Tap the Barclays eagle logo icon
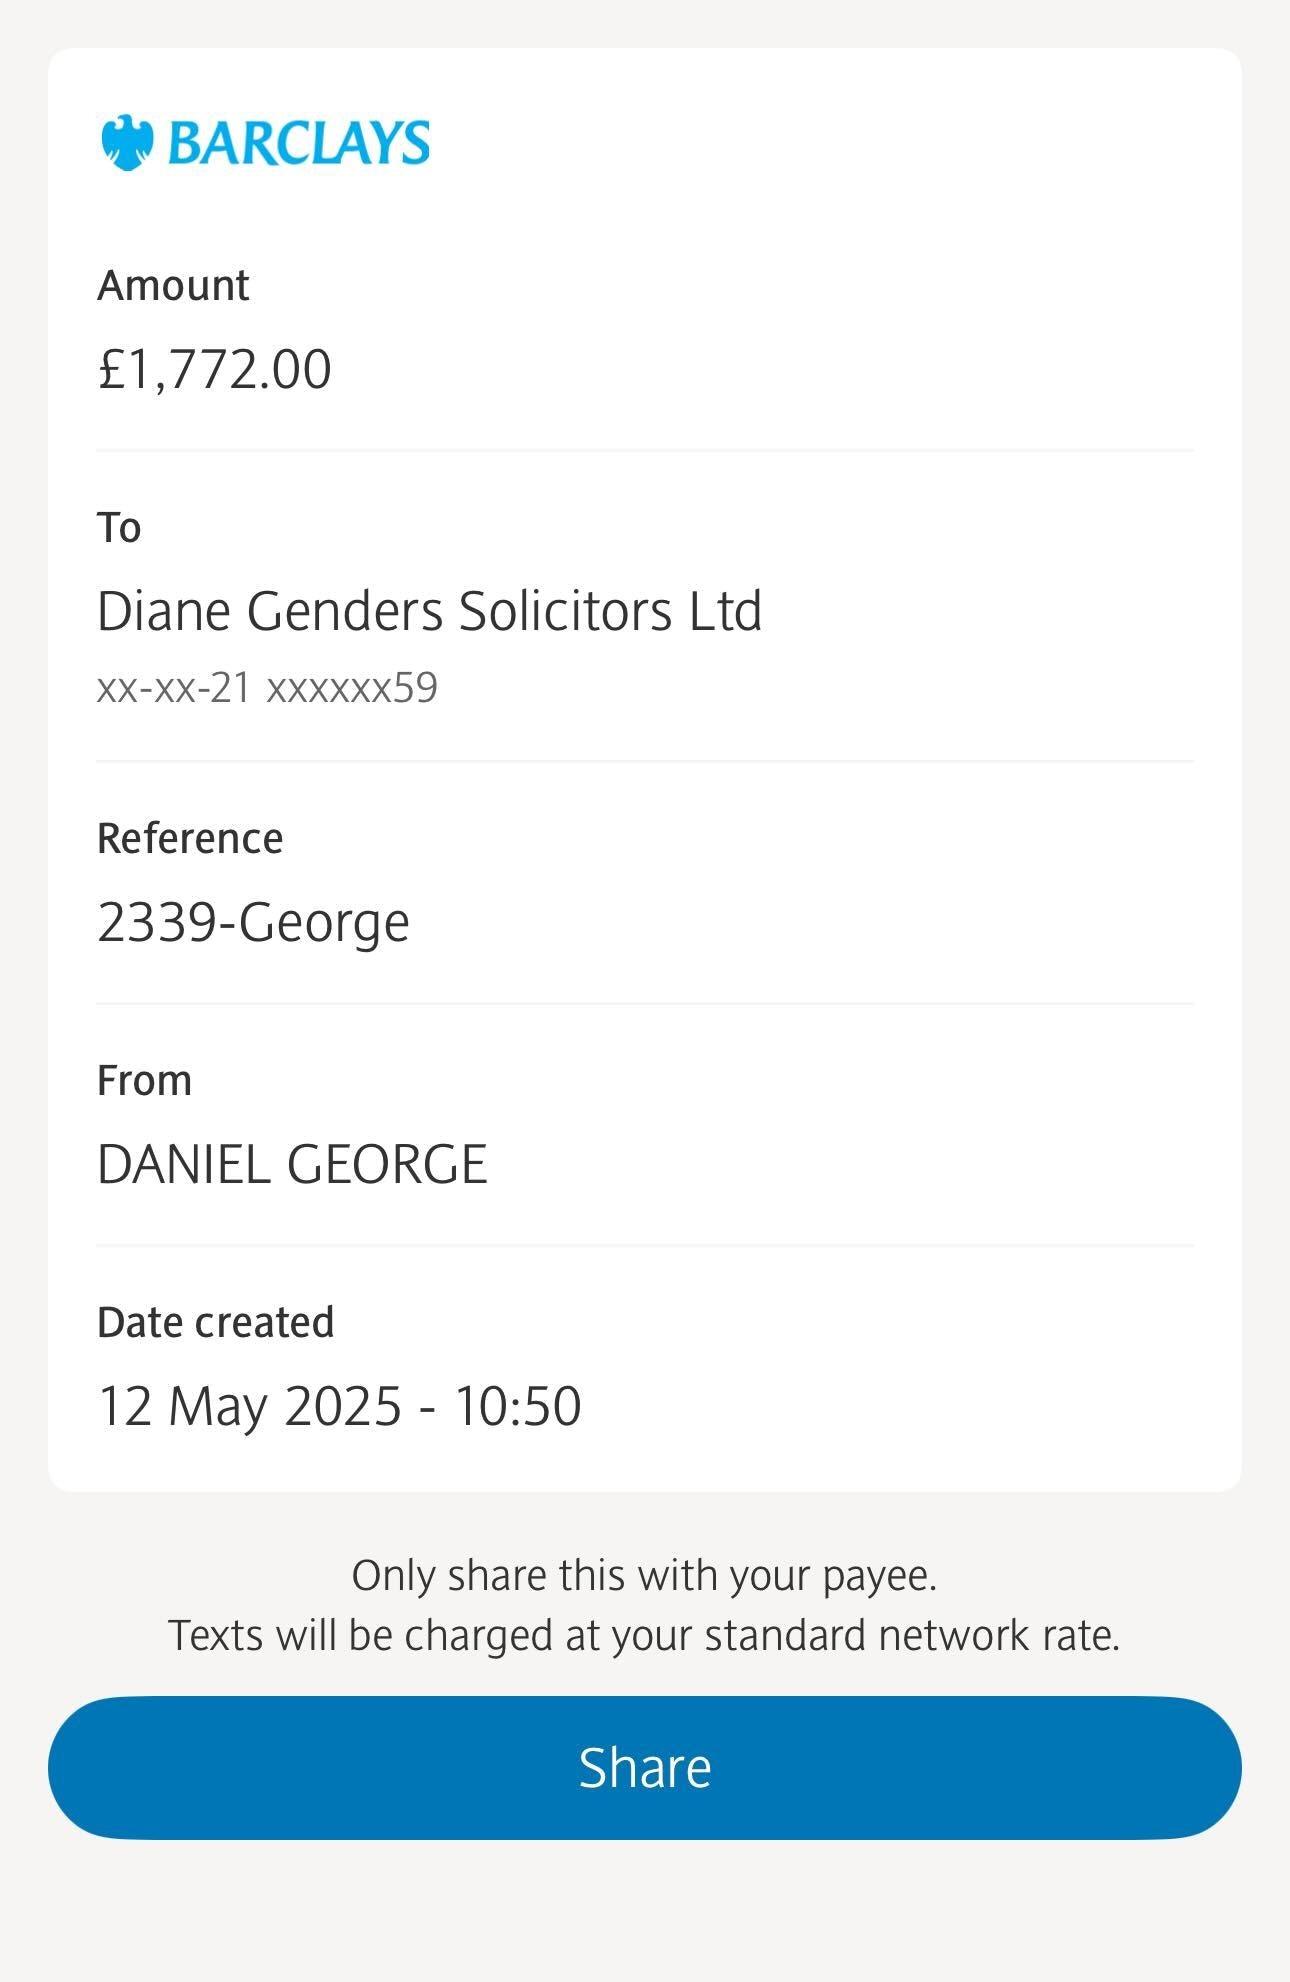 coord(127,143)
